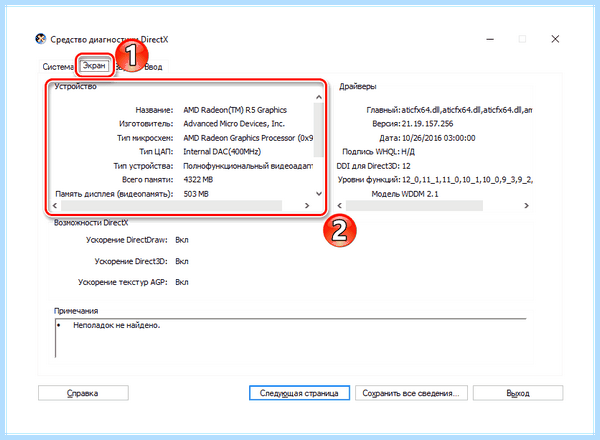Select the text AMD Radeon(TM) R5 Graphics
Viewport: 600px width, 440px height.
(x=235, y=110)
